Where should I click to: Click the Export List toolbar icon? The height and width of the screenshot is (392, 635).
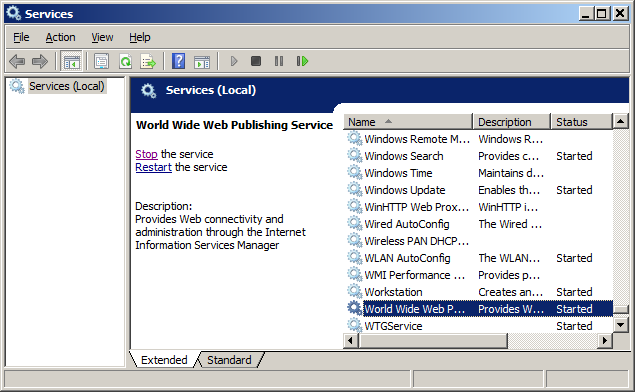coord(148,62)
